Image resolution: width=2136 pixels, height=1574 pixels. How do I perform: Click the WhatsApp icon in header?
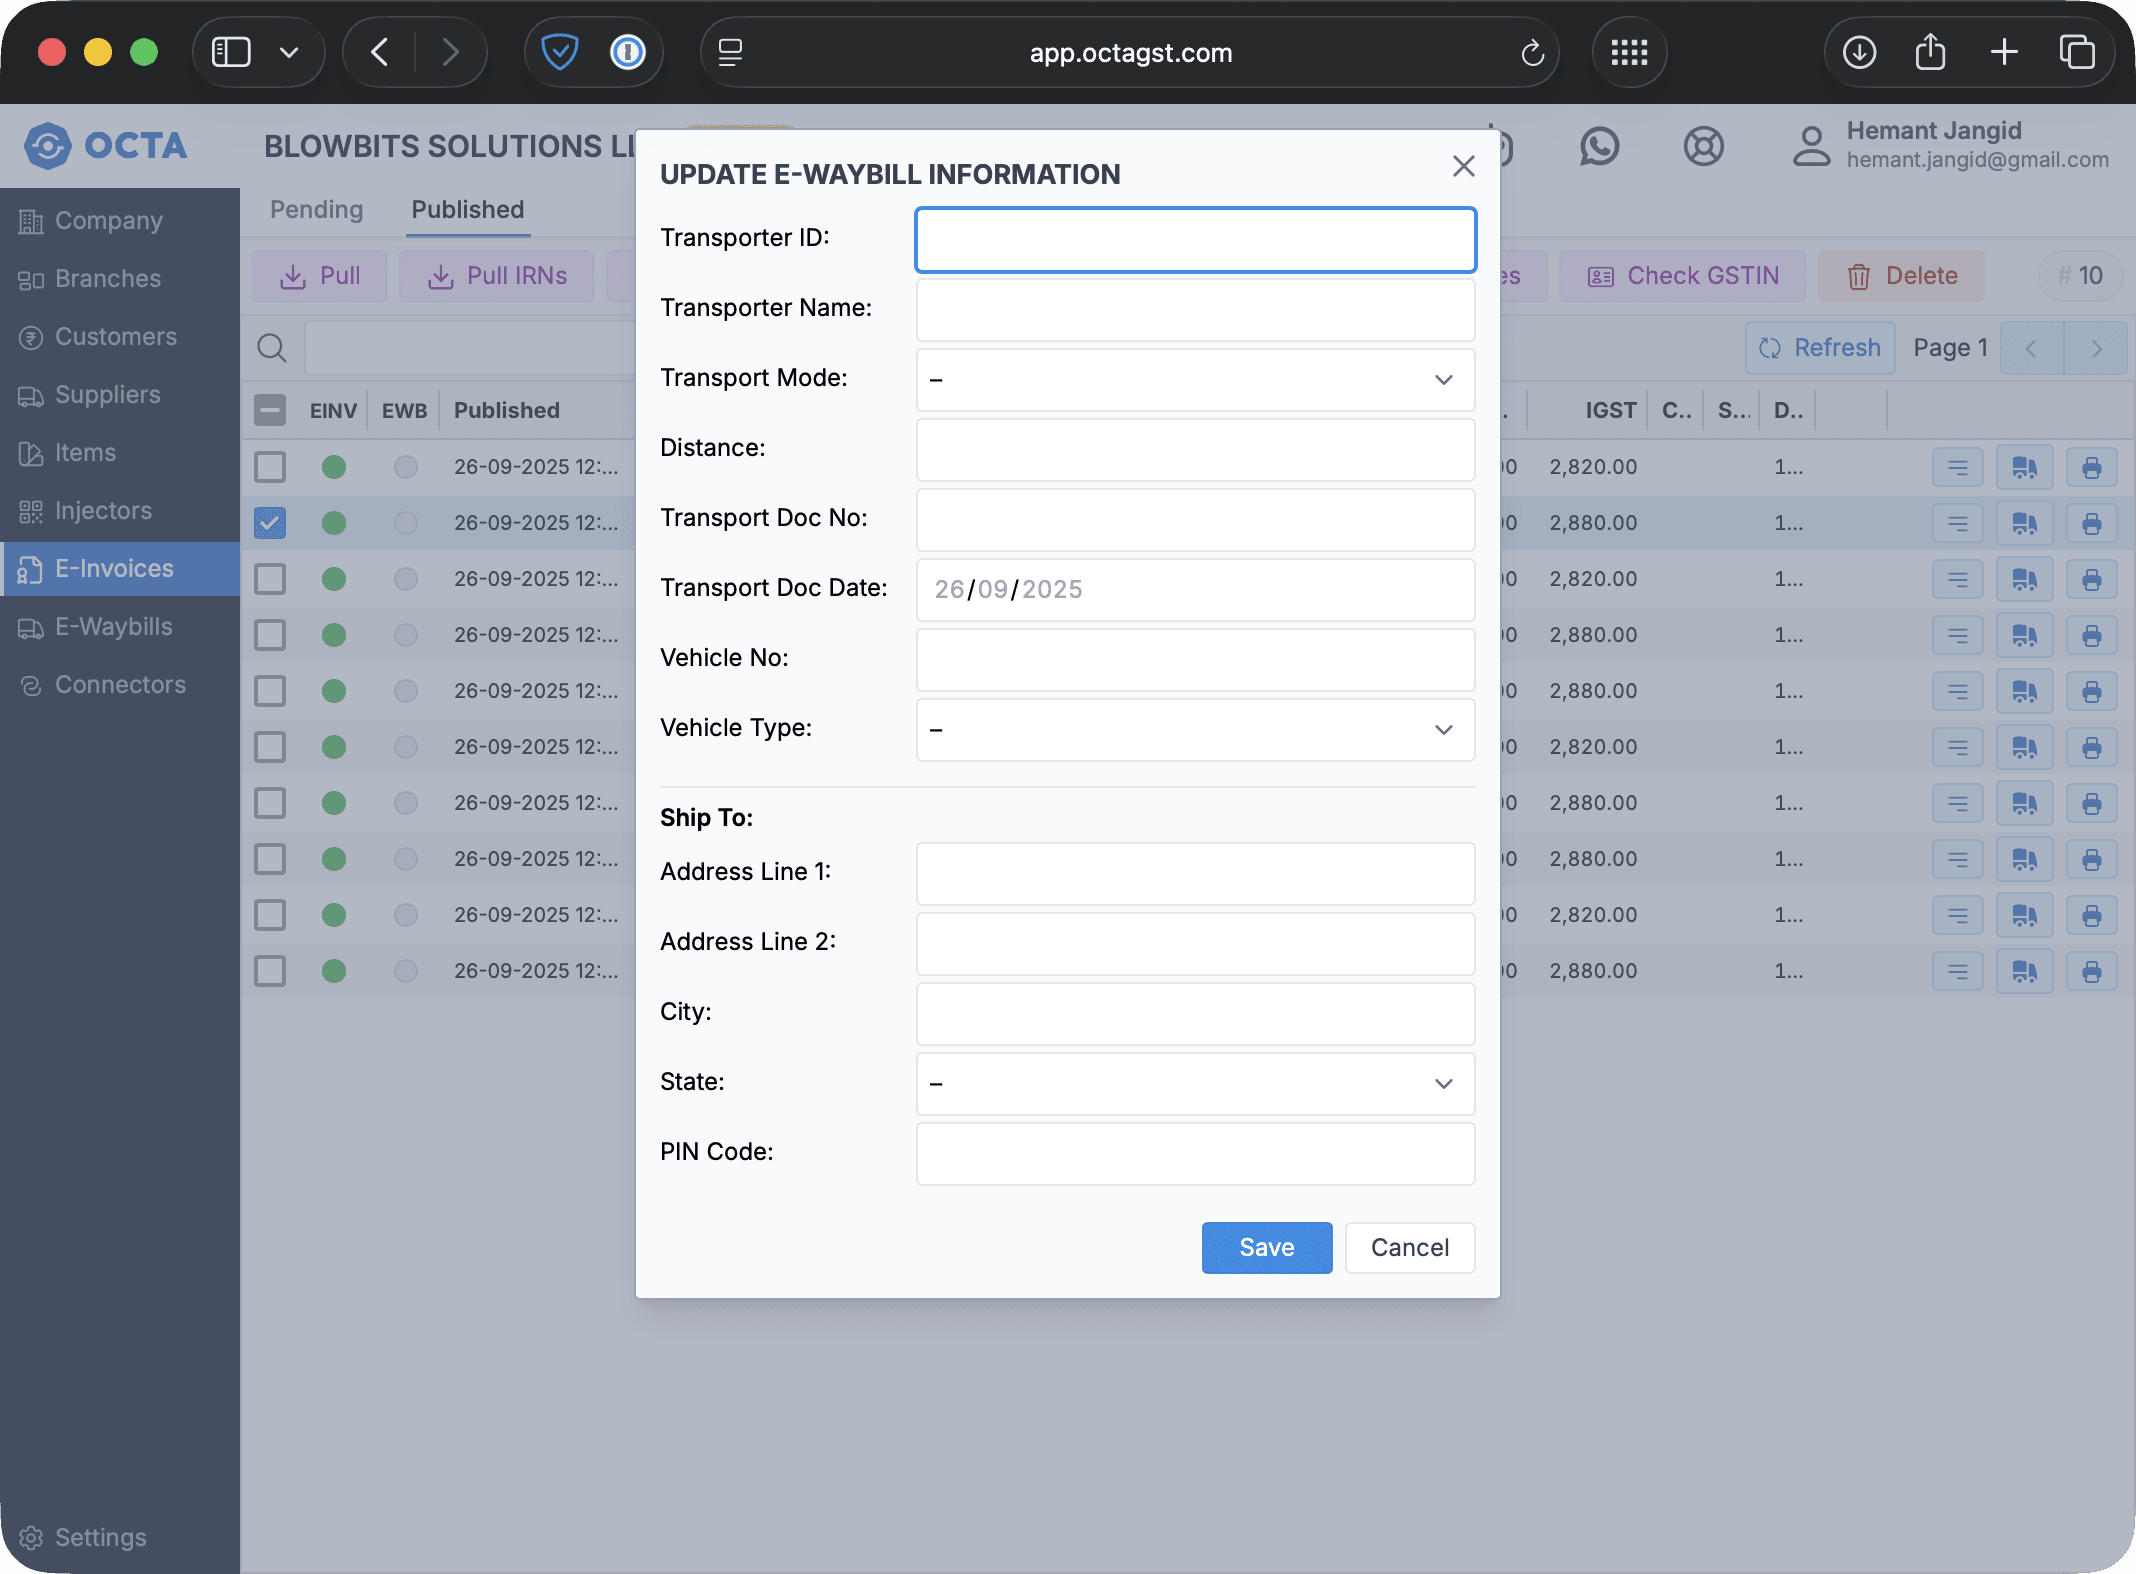point(1599,147)
